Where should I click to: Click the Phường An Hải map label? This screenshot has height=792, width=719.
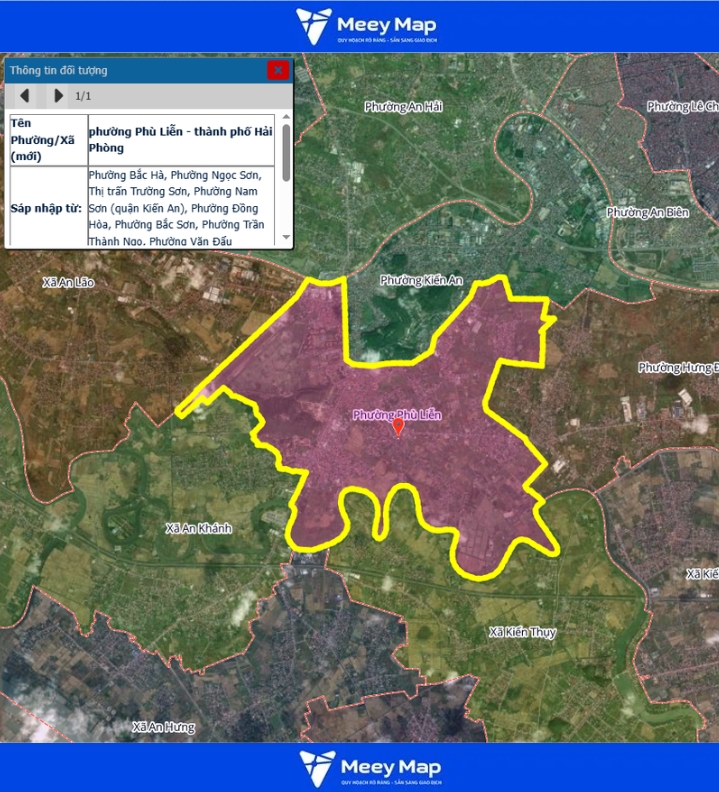[403, 106]
